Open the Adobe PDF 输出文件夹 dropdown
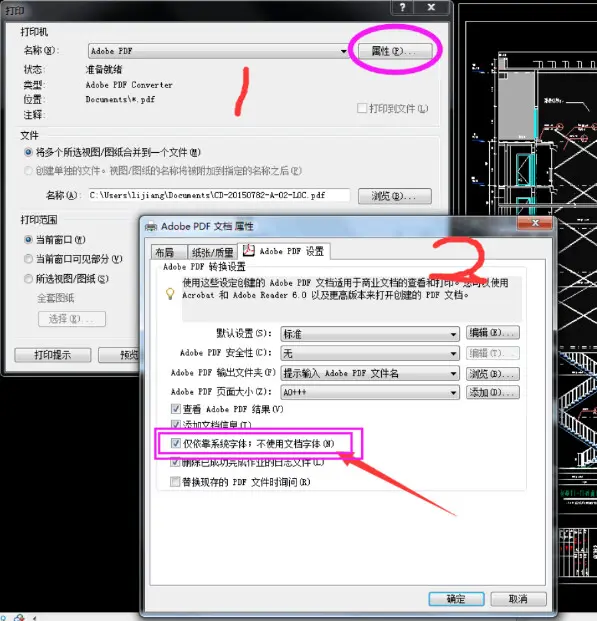This screenshot has width=597, height=621. click(x=370, y=373)
